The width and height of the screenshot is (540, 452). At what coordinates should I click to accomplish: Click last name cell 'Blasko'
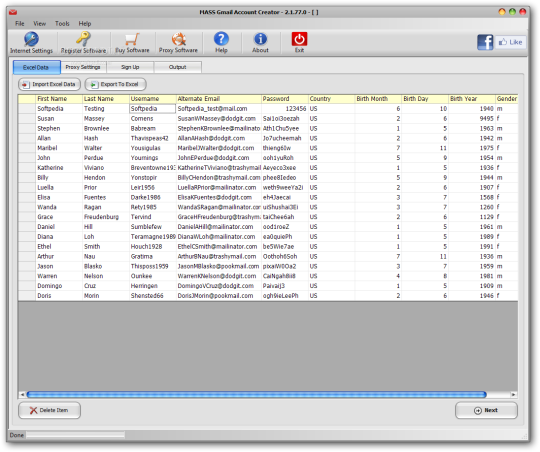point(106,266)
